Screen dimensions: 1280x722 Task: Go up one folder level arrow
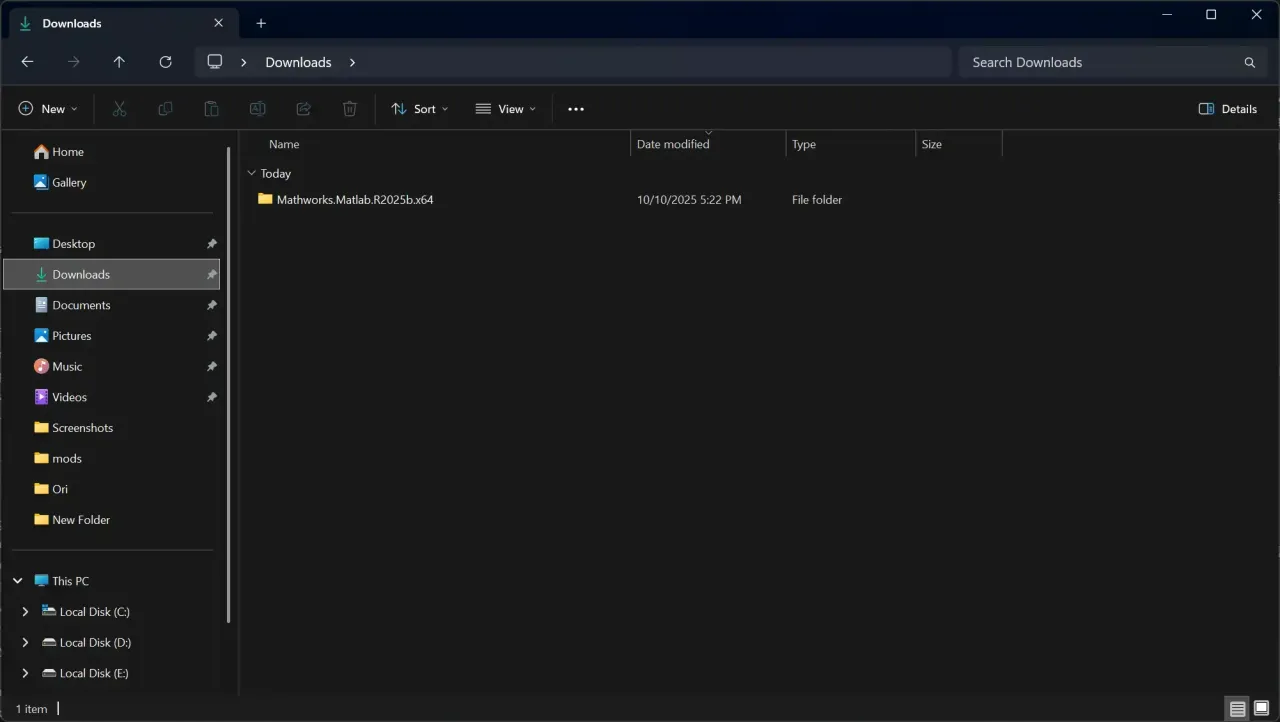[x=119, y=62]
